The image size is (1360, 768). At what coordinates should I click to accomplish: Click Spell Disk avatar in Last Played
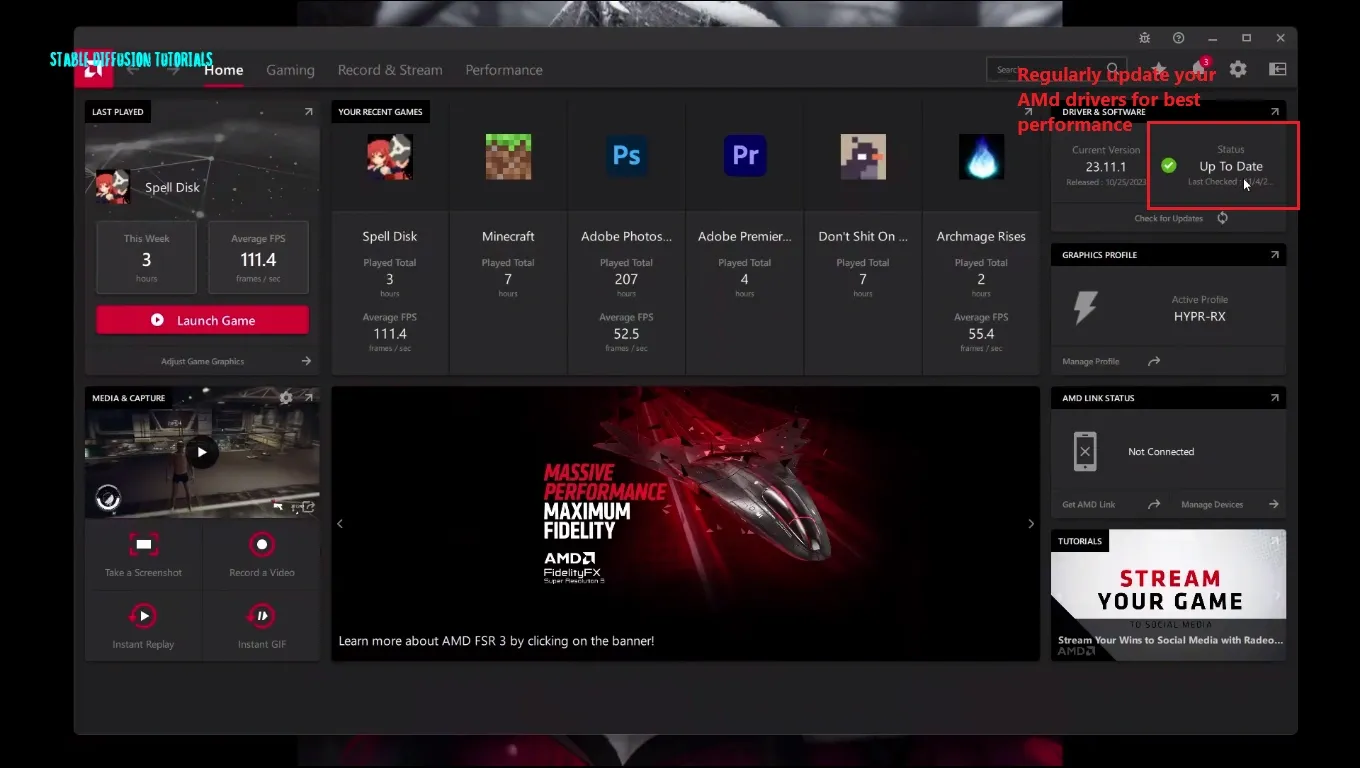tap(112, 186)
